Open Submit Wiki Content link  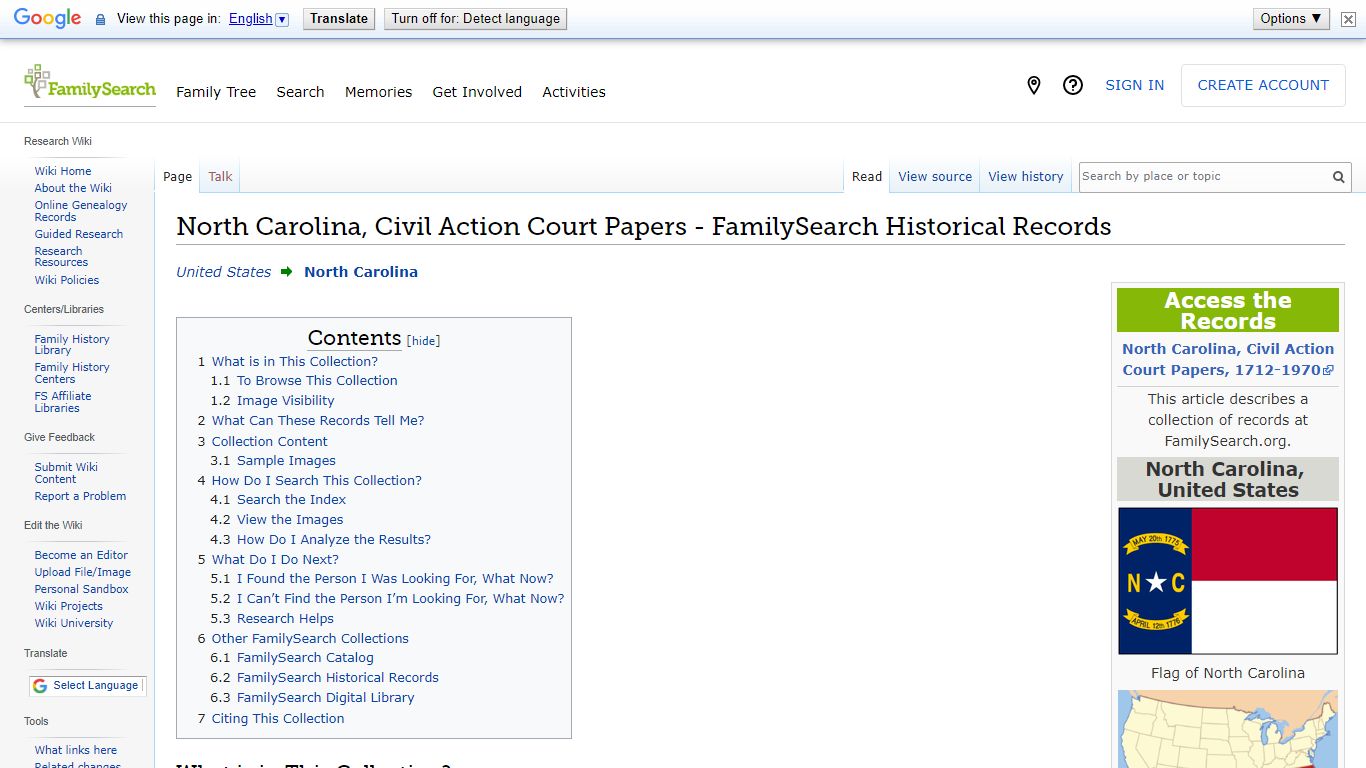(66, 473)
